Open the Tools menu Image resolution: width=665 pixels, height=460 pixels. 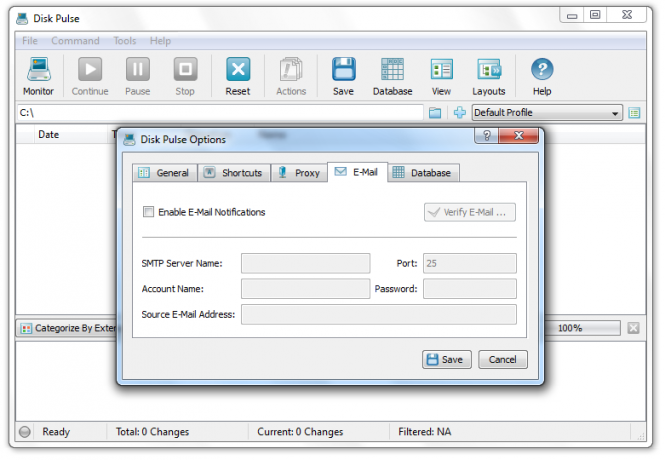pos(125,41)
